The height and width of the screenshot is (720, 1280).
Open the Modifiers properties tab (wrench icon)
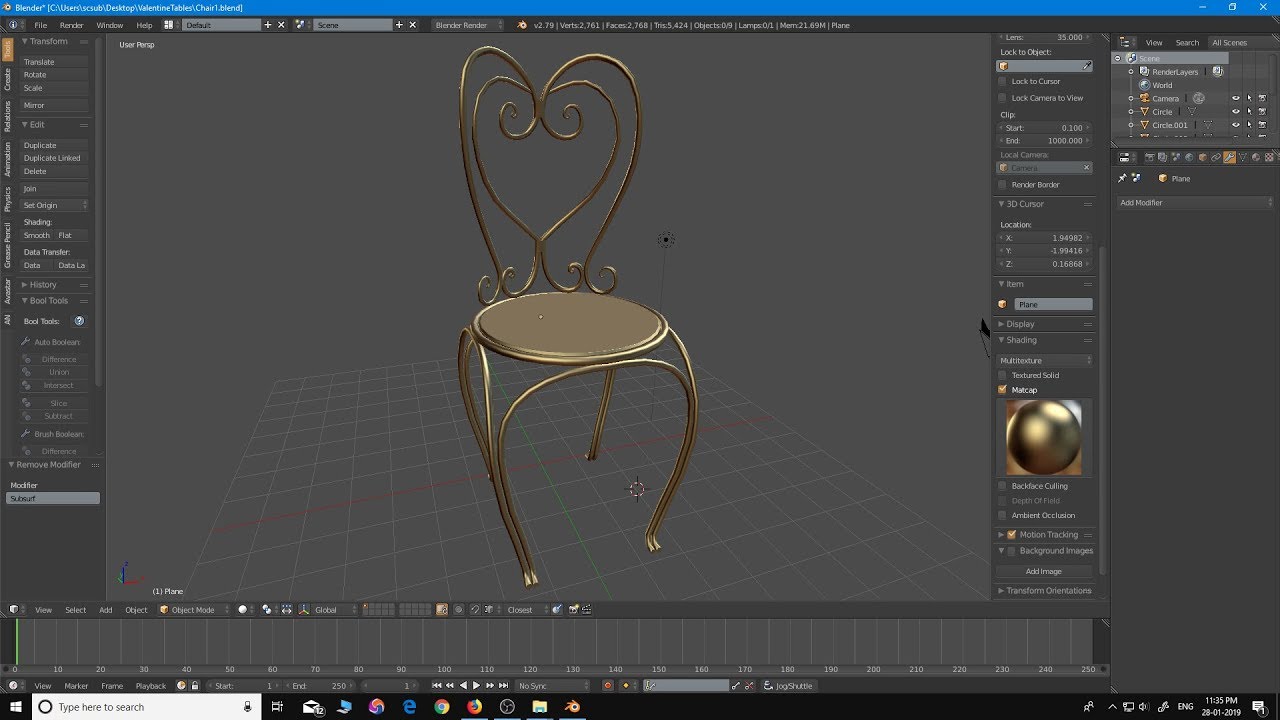[1229, 157]
